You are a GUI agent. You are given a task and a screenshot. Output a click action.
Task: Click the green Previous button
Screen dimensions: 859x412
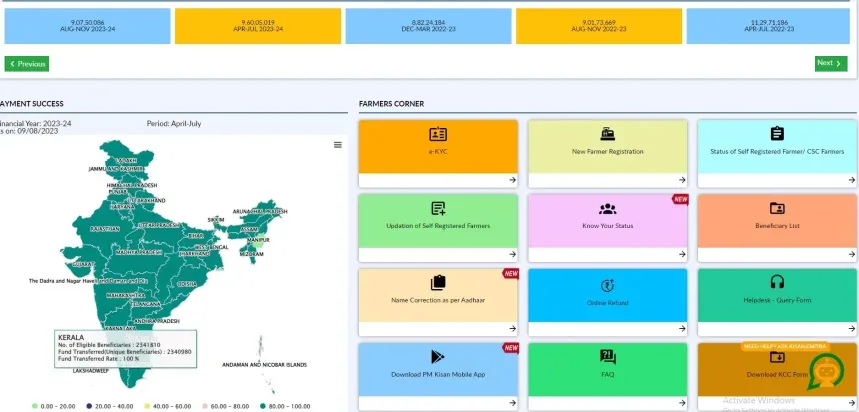pos(26,64)
